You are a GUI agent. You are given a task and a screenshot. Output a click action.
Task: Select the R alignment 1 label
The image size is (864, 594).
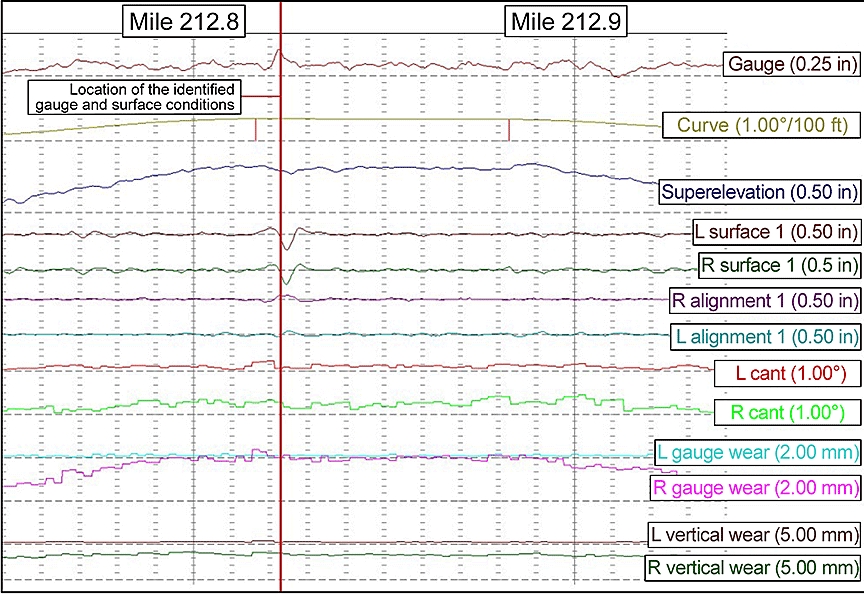[x=766, y=300]
